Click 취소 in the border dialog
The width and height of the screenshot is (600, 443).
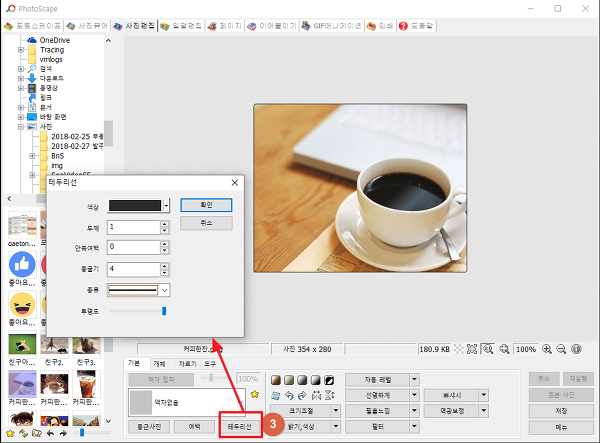[x=206, y=223]
